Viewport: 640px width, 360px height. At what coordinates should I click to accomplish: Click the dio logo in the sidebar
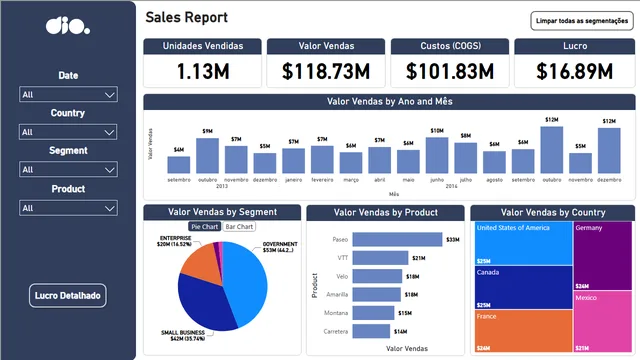68,26
